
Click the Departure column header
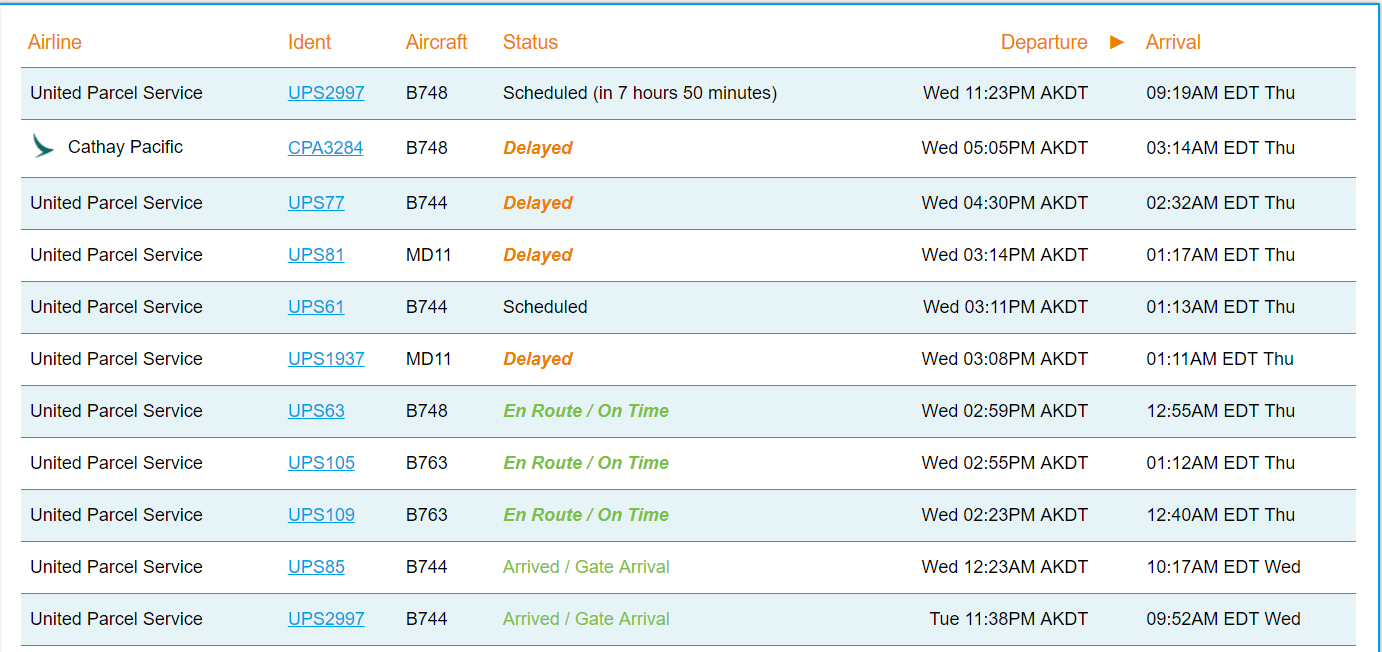(1043, 42)
